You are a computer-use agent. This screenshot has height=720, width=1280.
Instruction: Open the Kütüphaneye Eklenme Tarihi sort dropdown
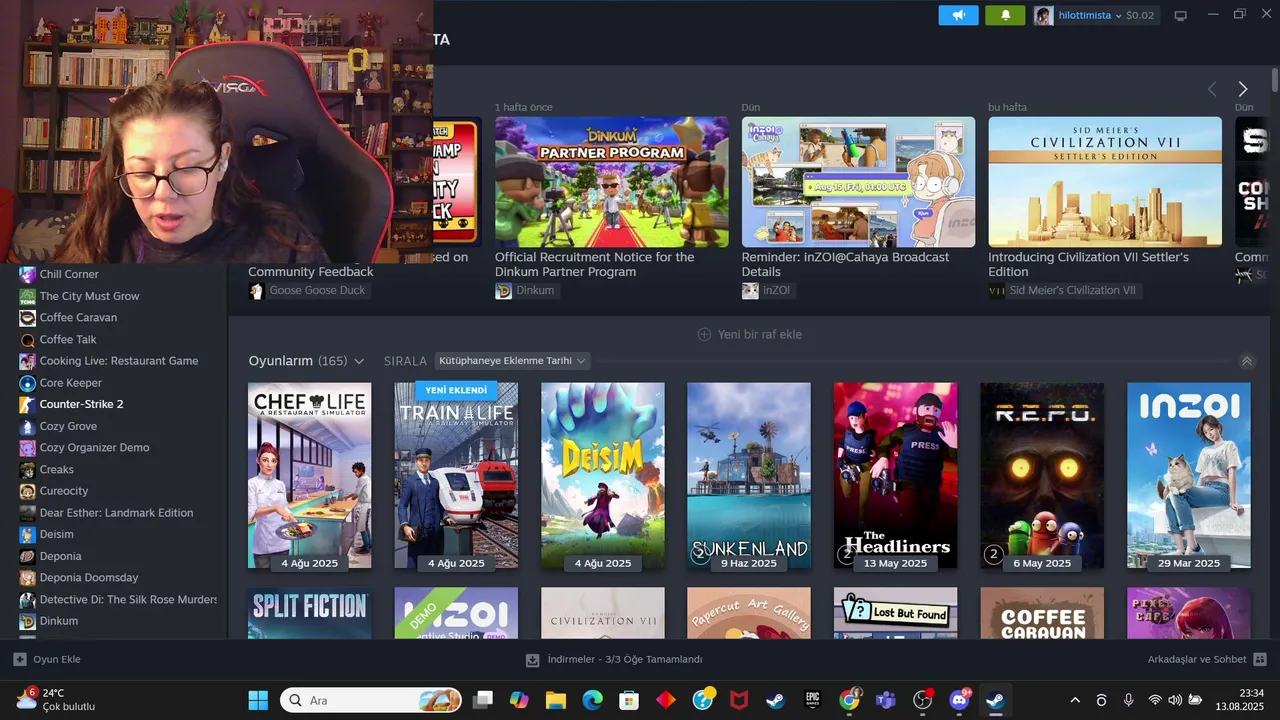coord(512,361)
